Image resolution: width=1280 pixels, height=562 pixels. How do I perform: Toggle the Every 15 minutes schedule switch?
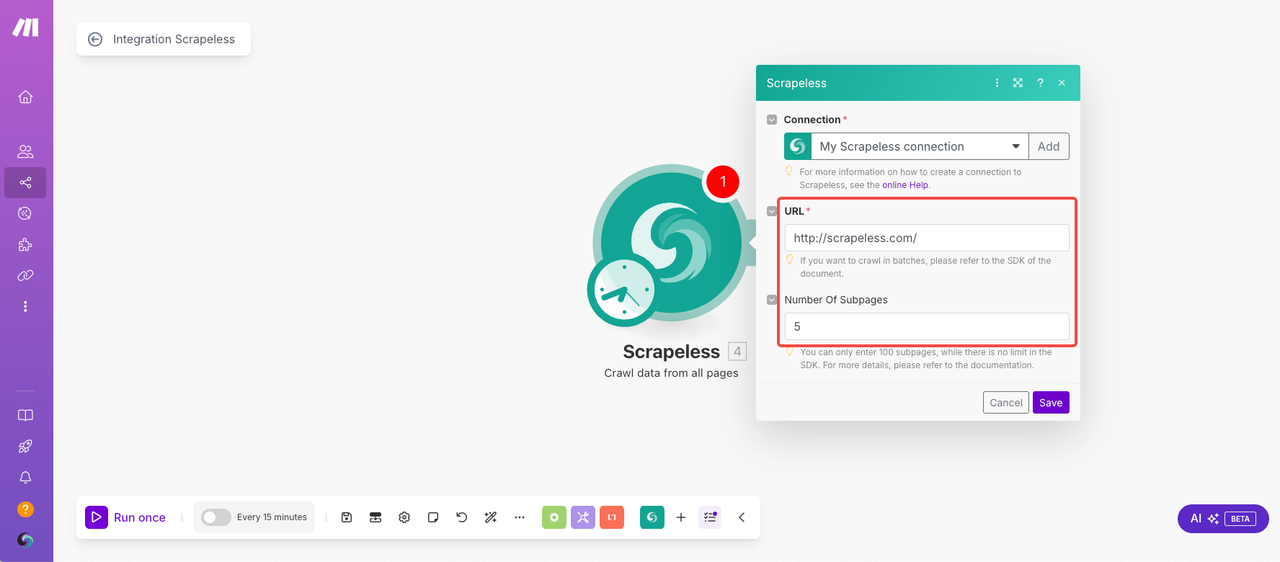pyautogui.click(x=216, y=517)
